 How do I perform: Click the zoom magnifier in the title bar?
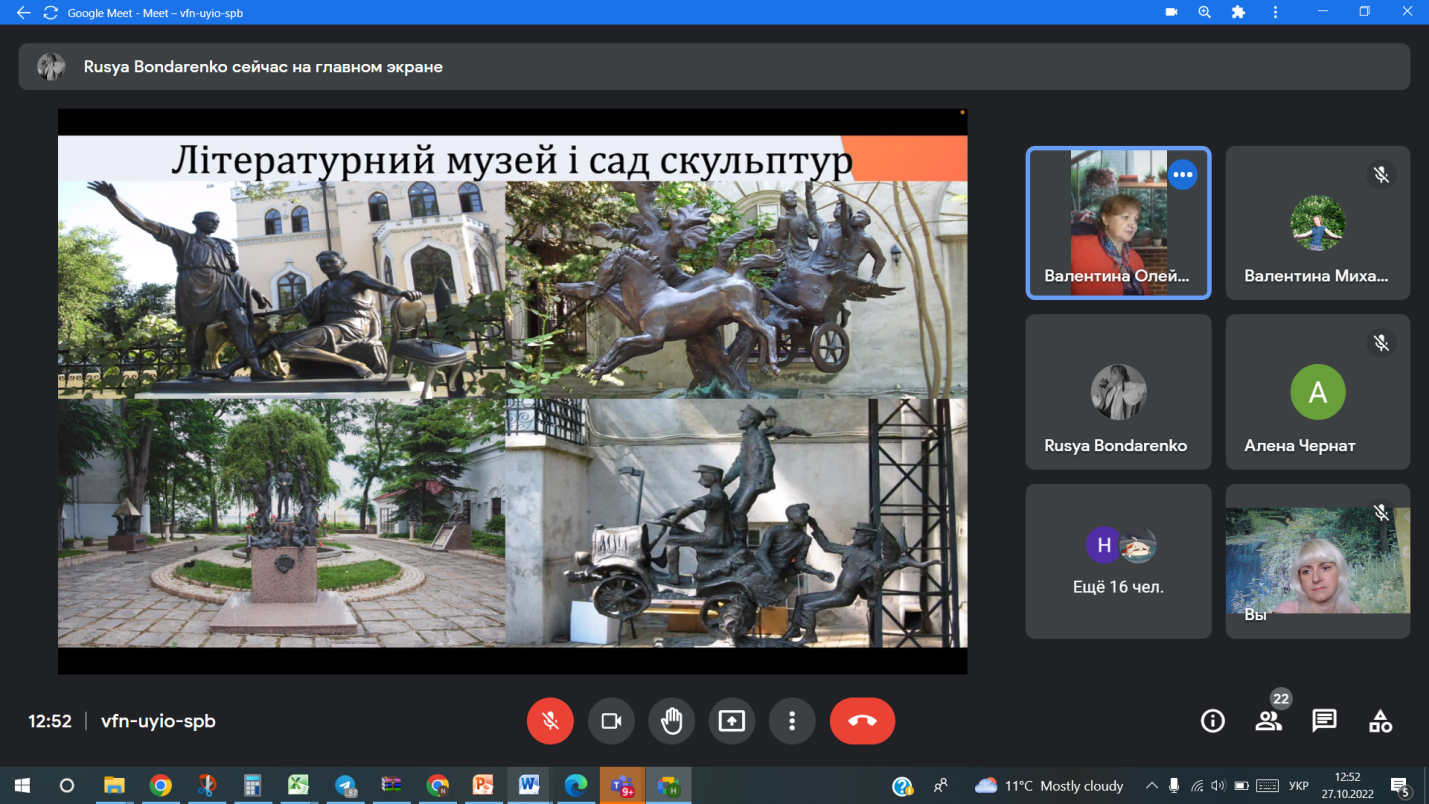pyautogui.click(x=1204, y=12)
